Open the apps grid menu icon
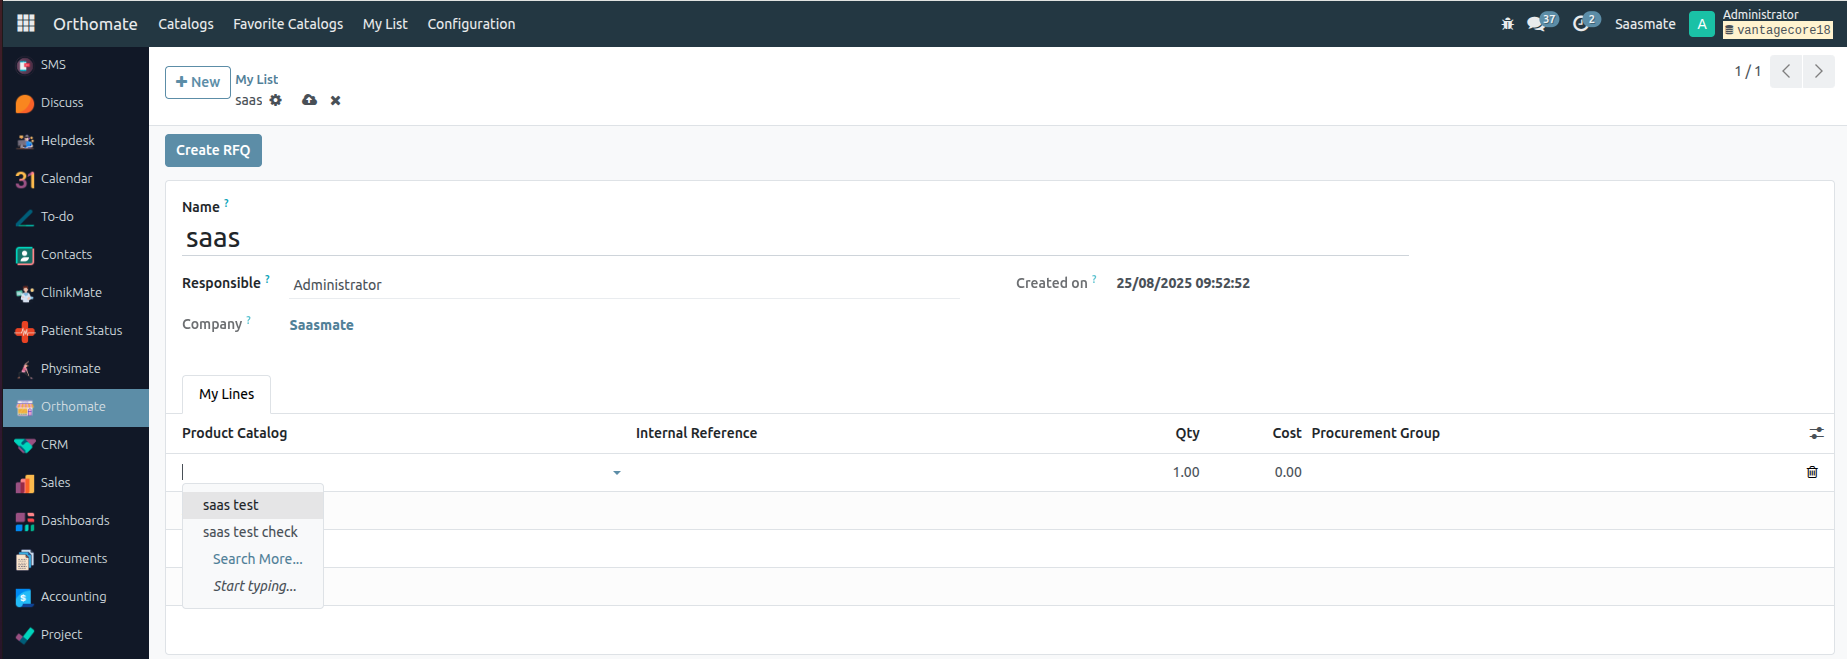 point(26,23)
